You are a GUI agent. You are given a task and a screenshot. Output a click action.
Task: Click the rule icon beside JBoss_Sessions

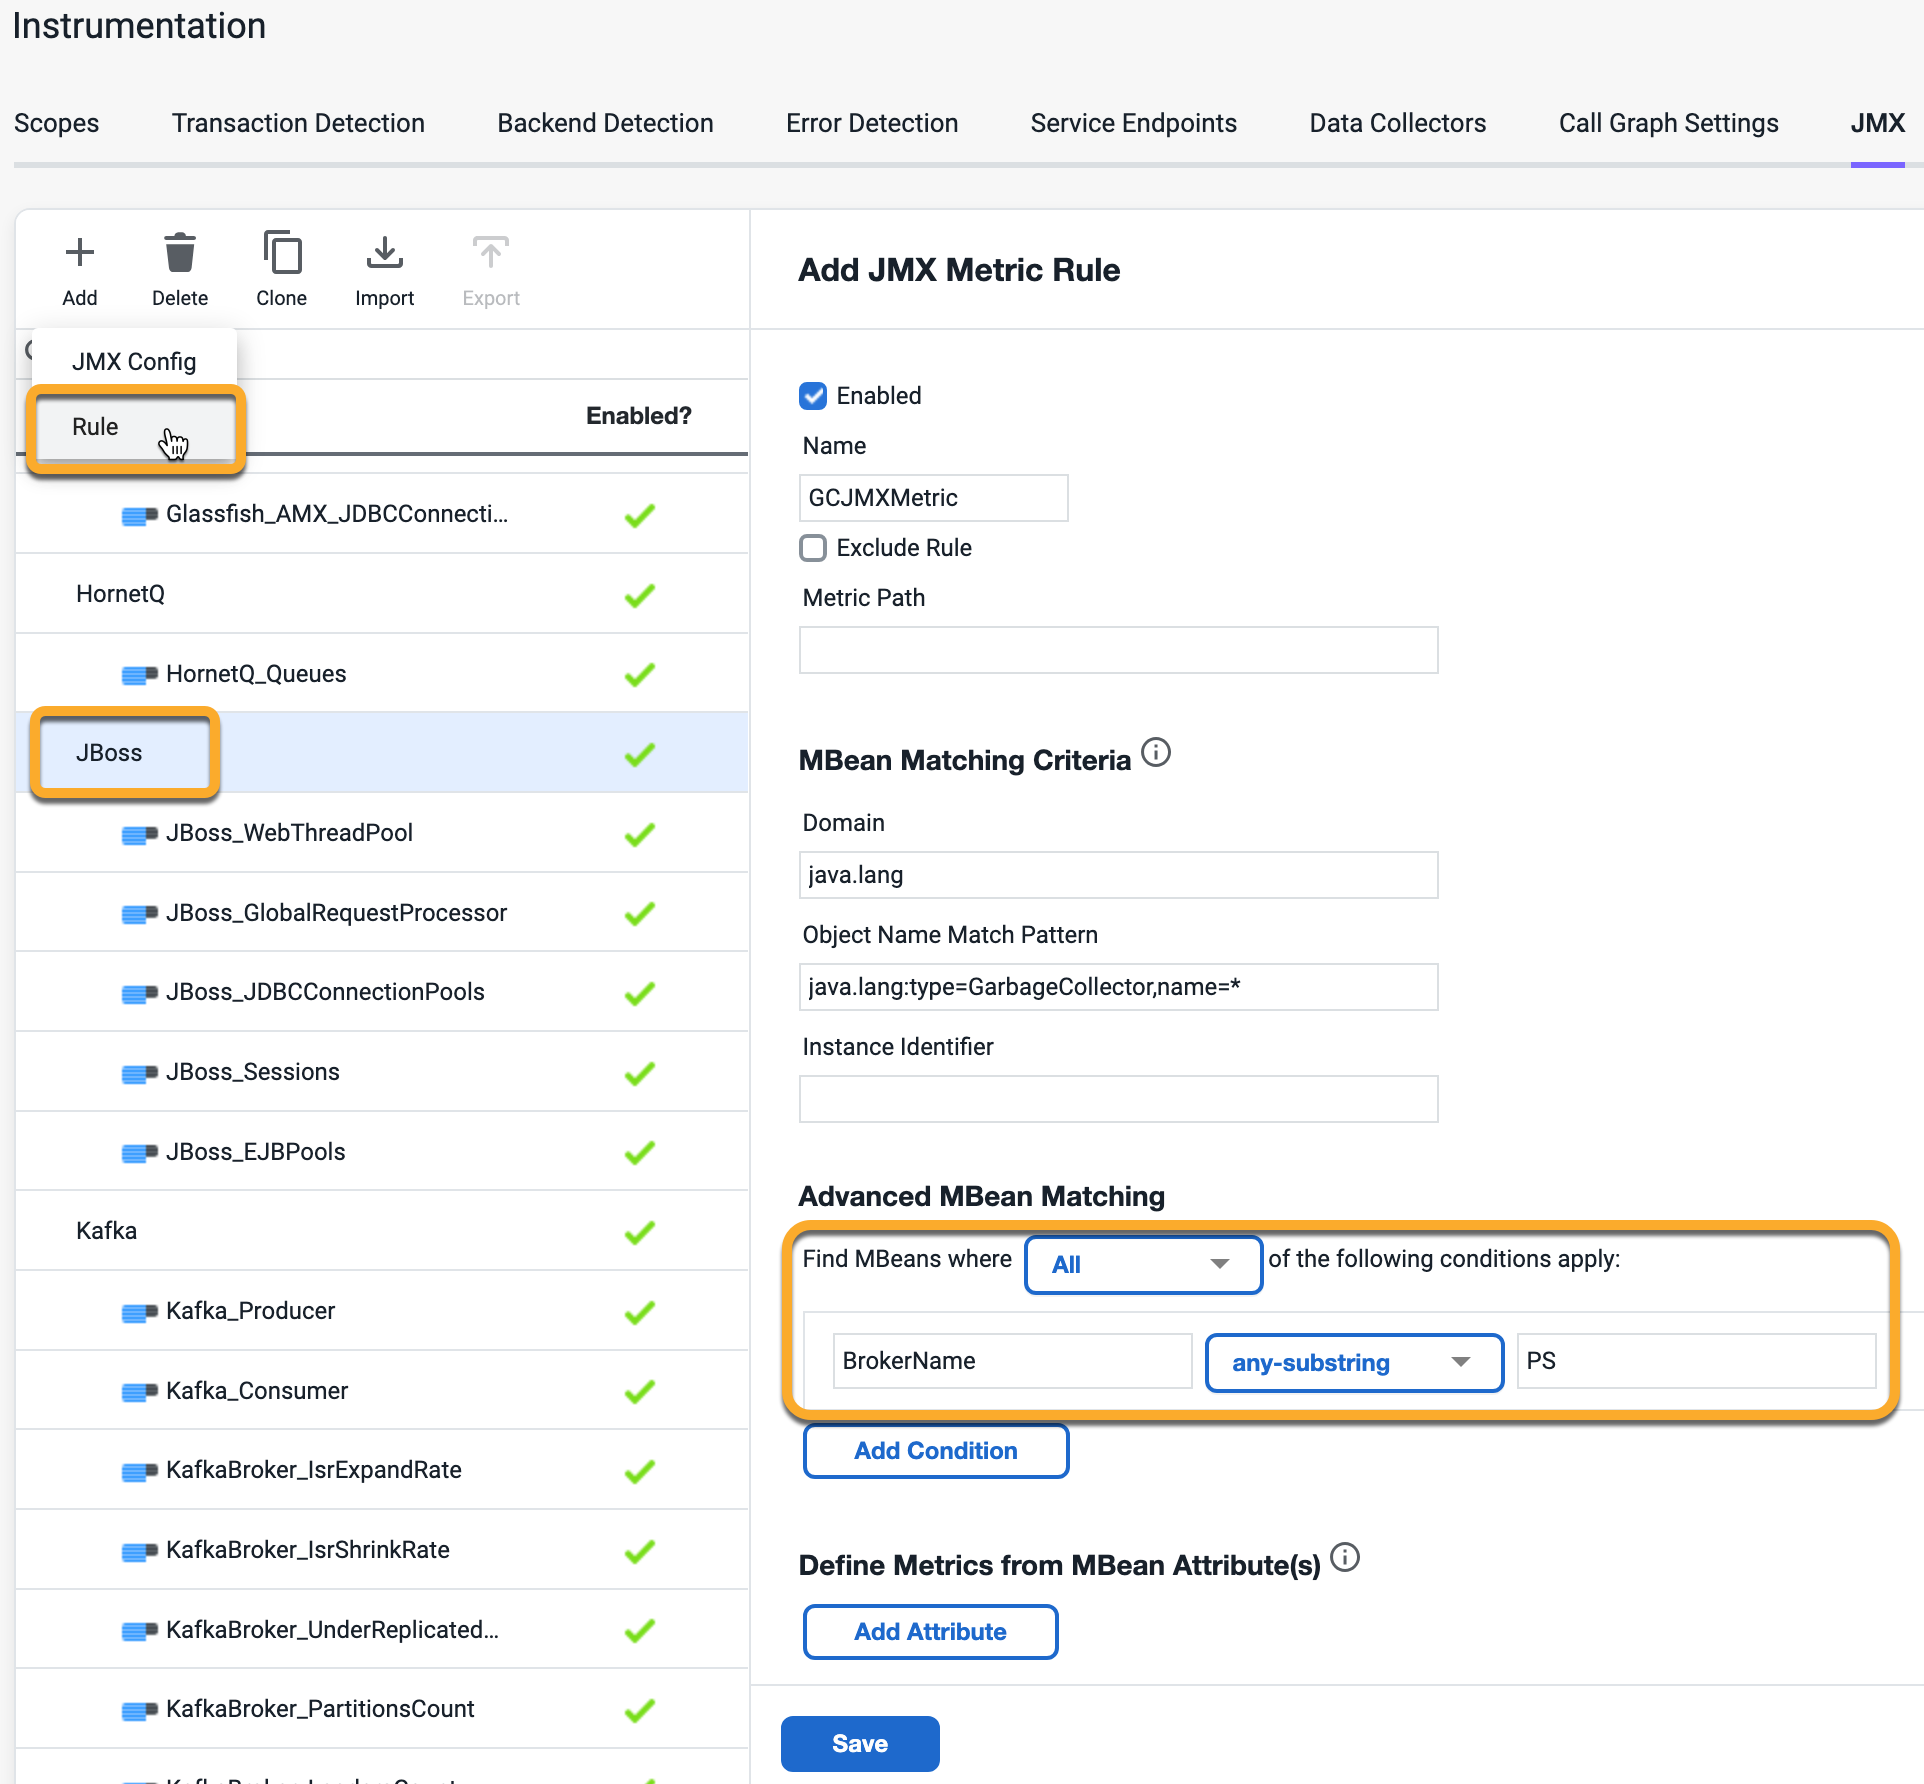pyautogui.click(x=139, y=1073)
